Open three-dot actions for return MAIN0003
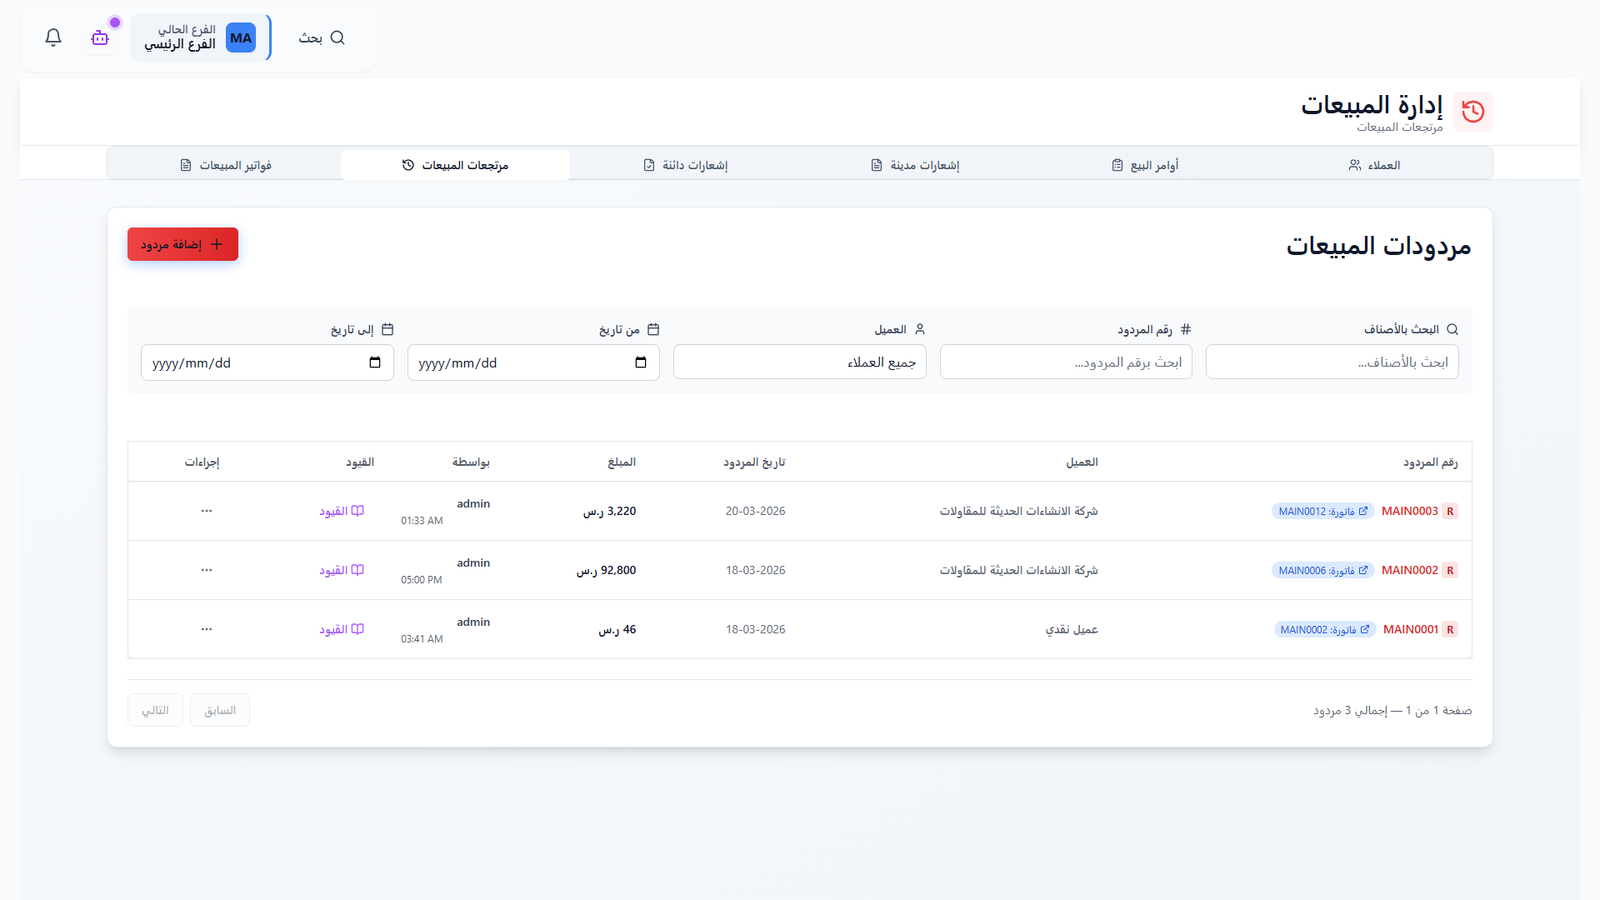The image size is (1600, 900). coord(206,511)
